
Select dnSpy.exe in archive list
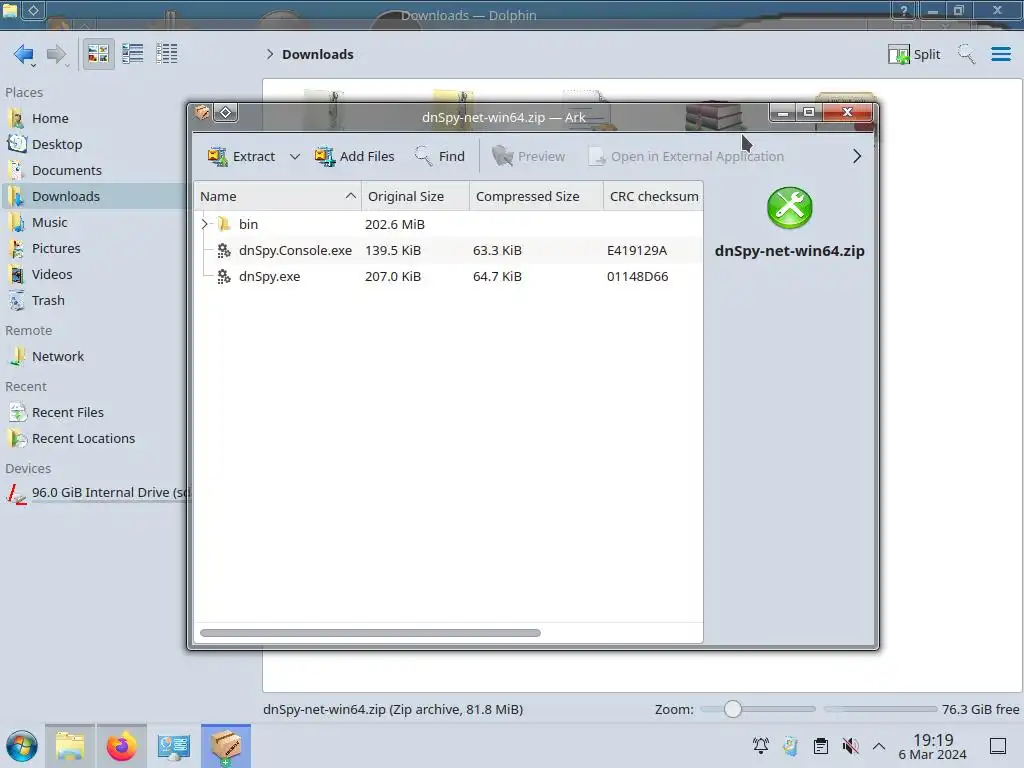pyautogui.click(x=448, y=277)
